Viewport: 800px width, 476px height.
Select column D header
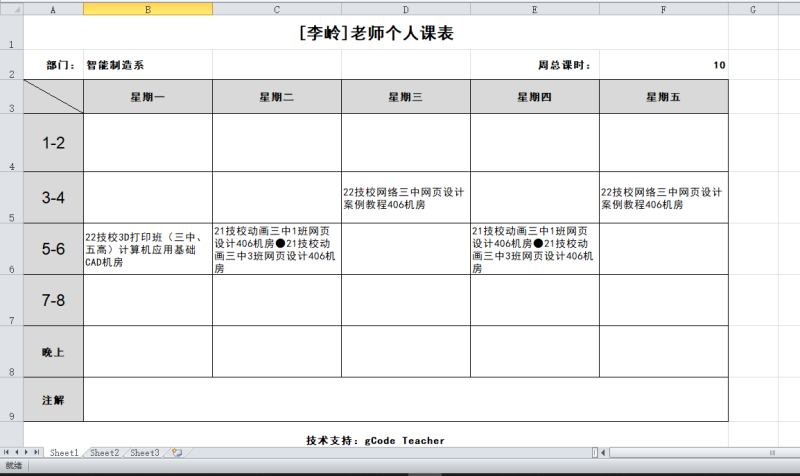point(405,9)
